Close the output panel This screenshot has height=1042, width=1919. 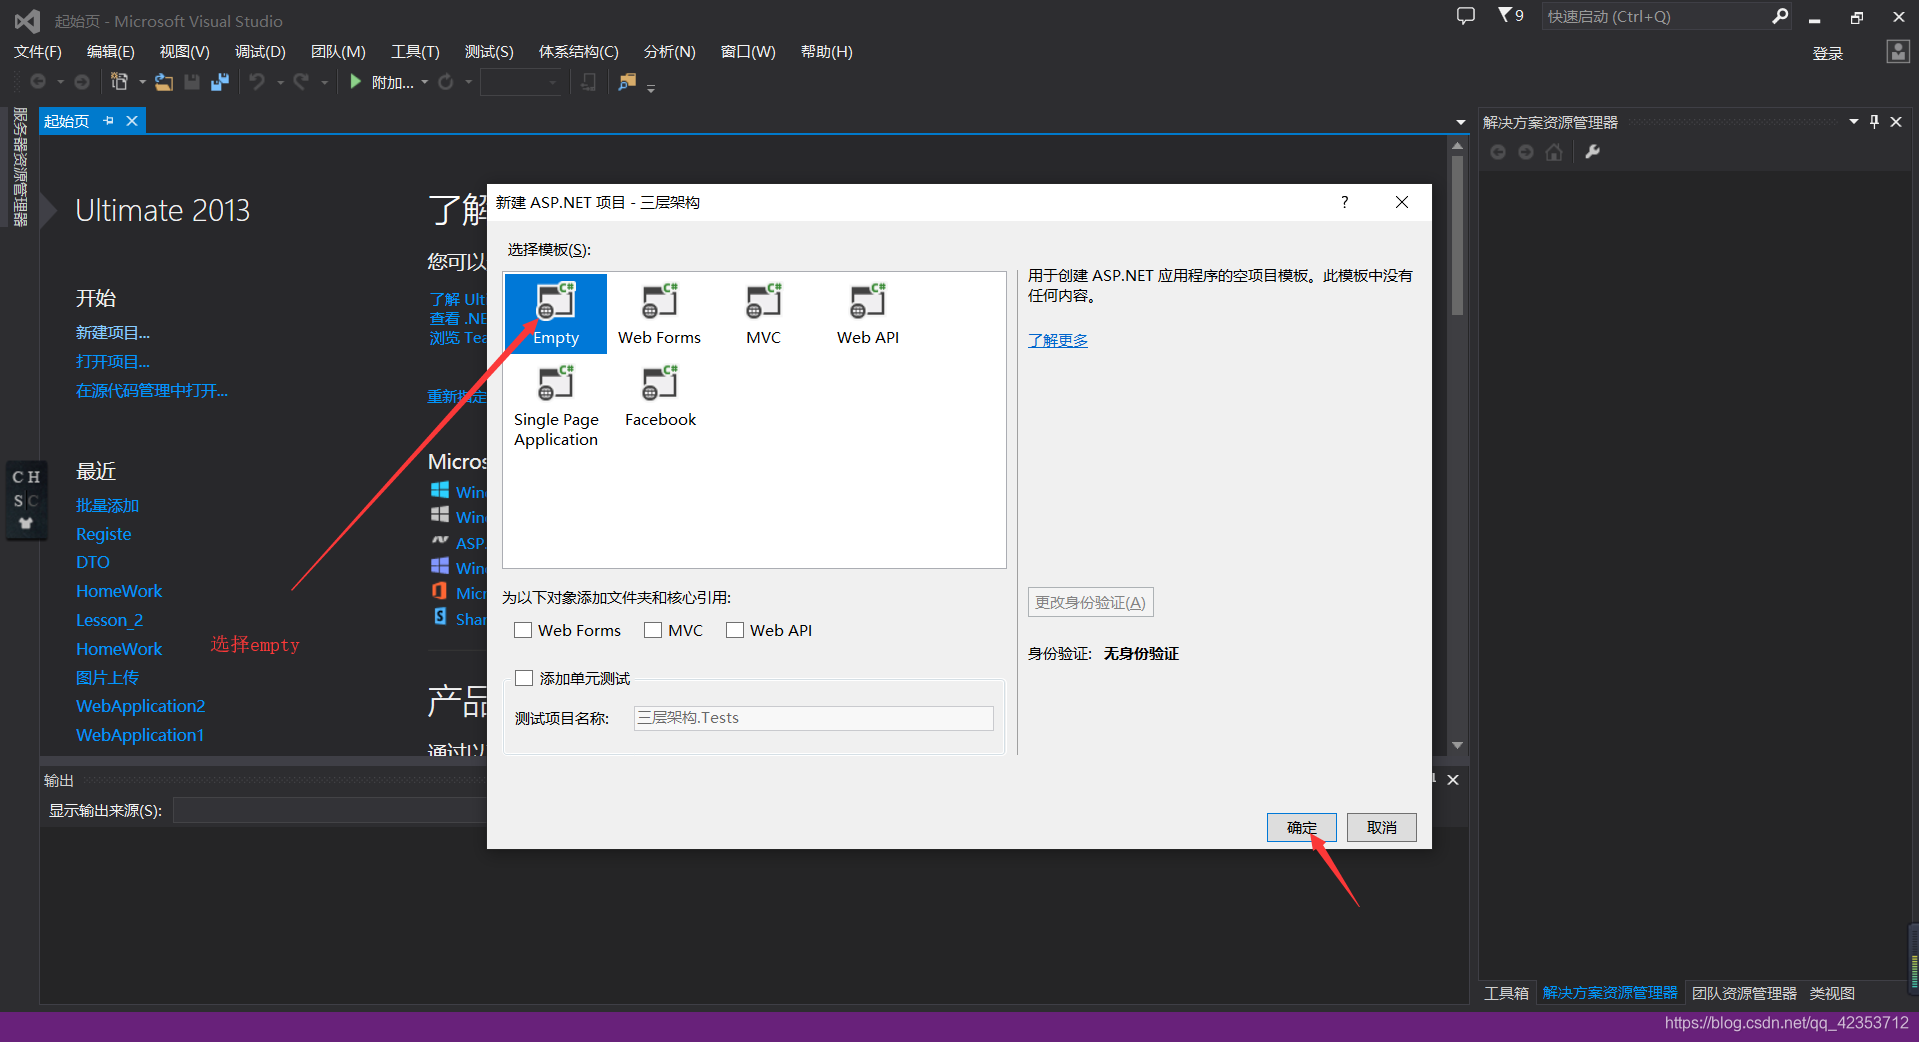pos(1453,780)
